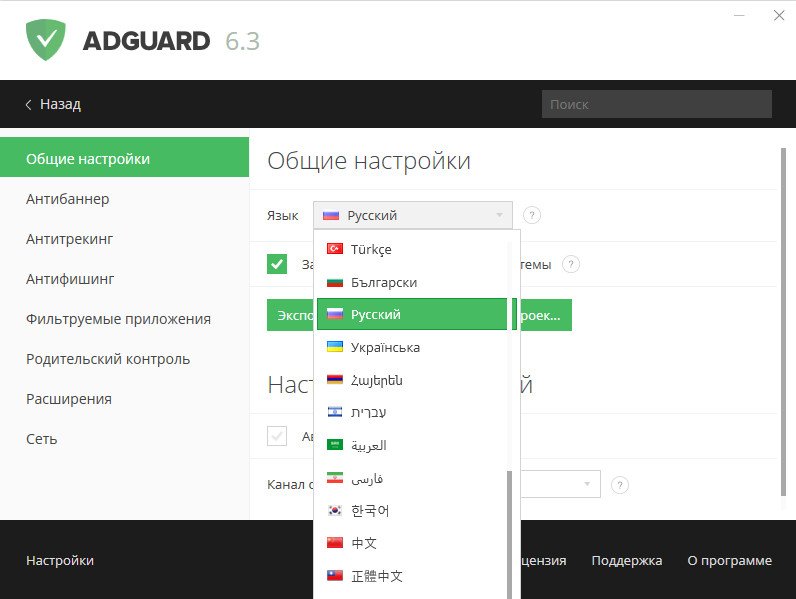The height and width of the screenshot is (599, 796).
Task: Click the Russian flag in language combo box
Action: click(x=330, y=215)
